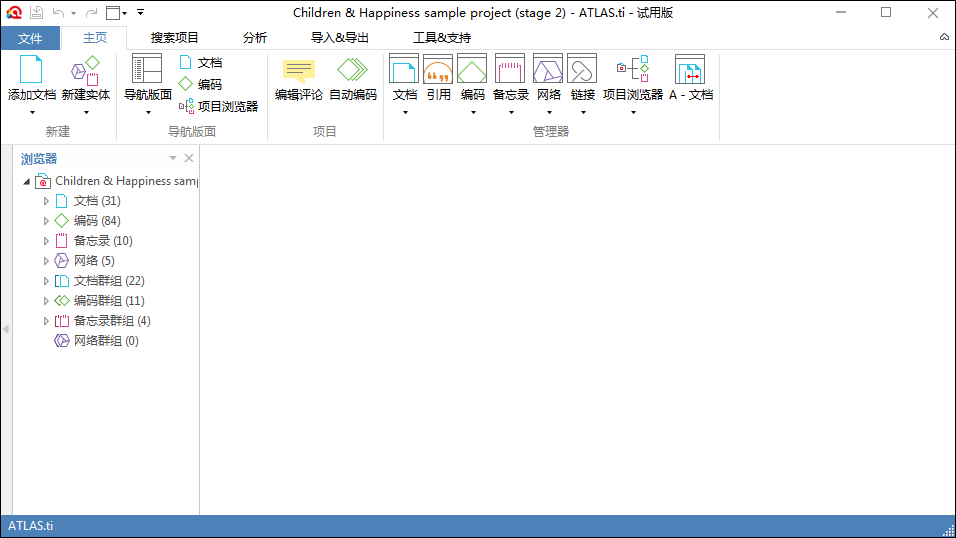Click the left panel collapse arrow handle
Screen dimensions: 956x538
[6, 329]
